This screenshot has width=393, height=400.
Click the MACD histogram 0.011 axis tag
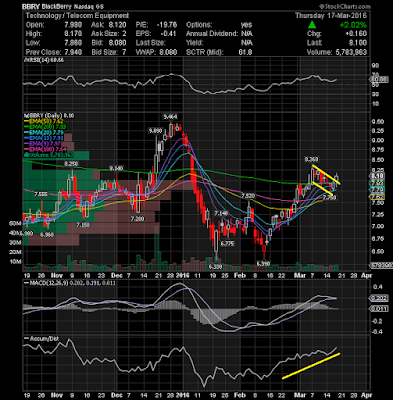[379, 309]
